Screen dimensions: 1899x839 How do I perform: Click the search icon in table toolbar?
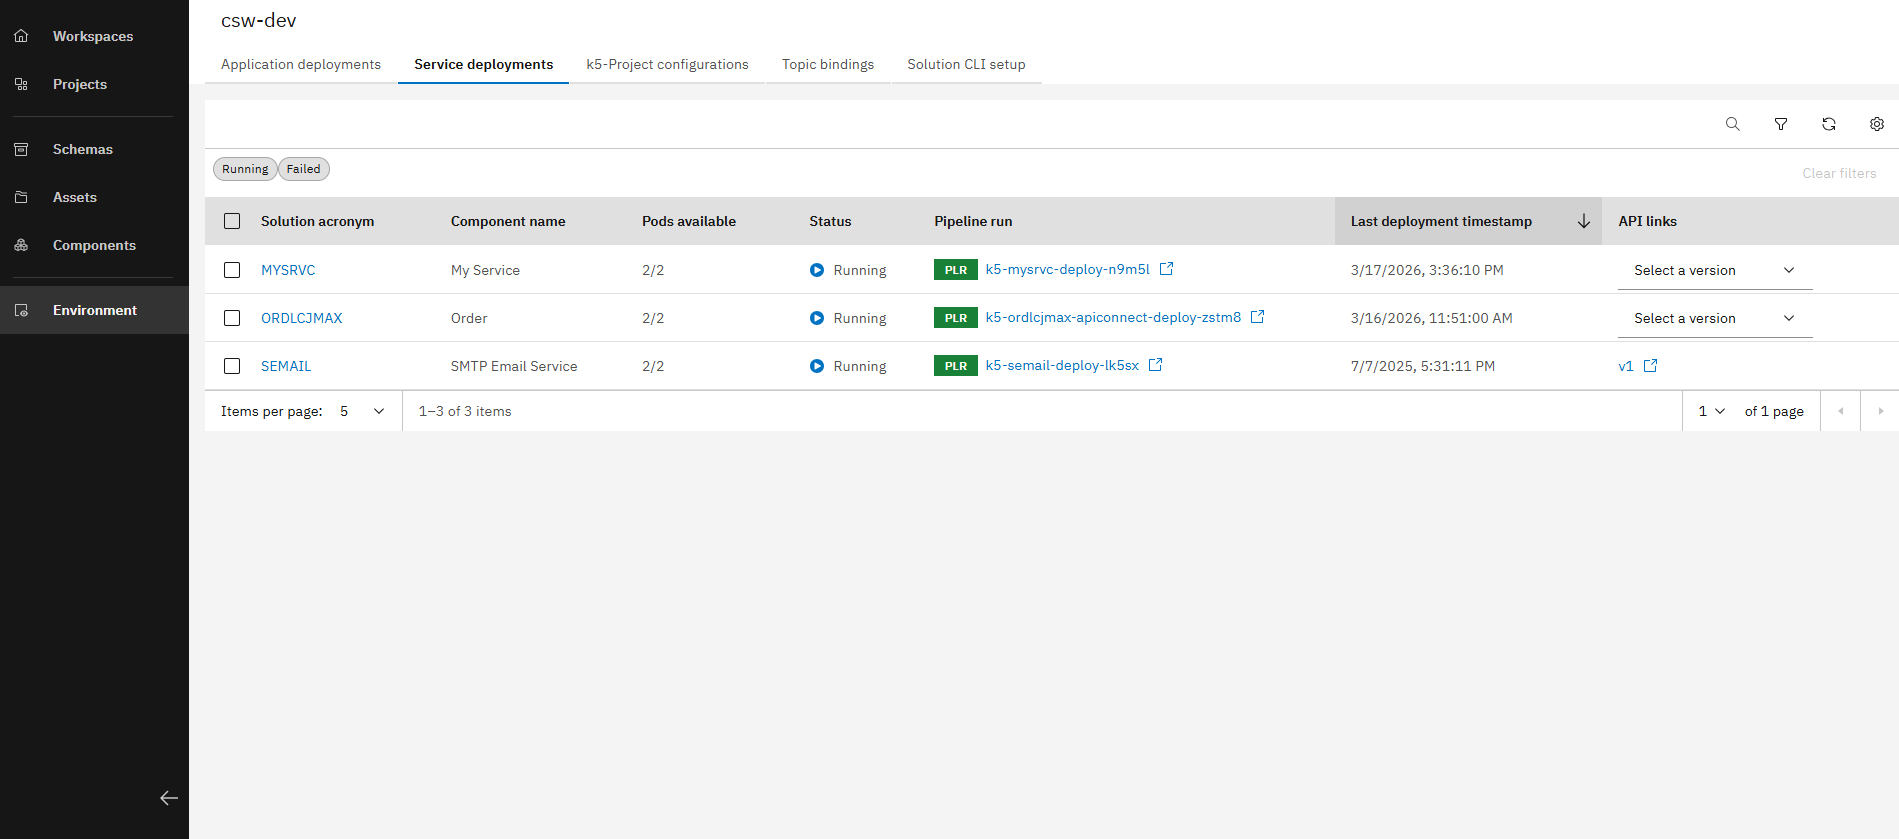point(1732,124)
